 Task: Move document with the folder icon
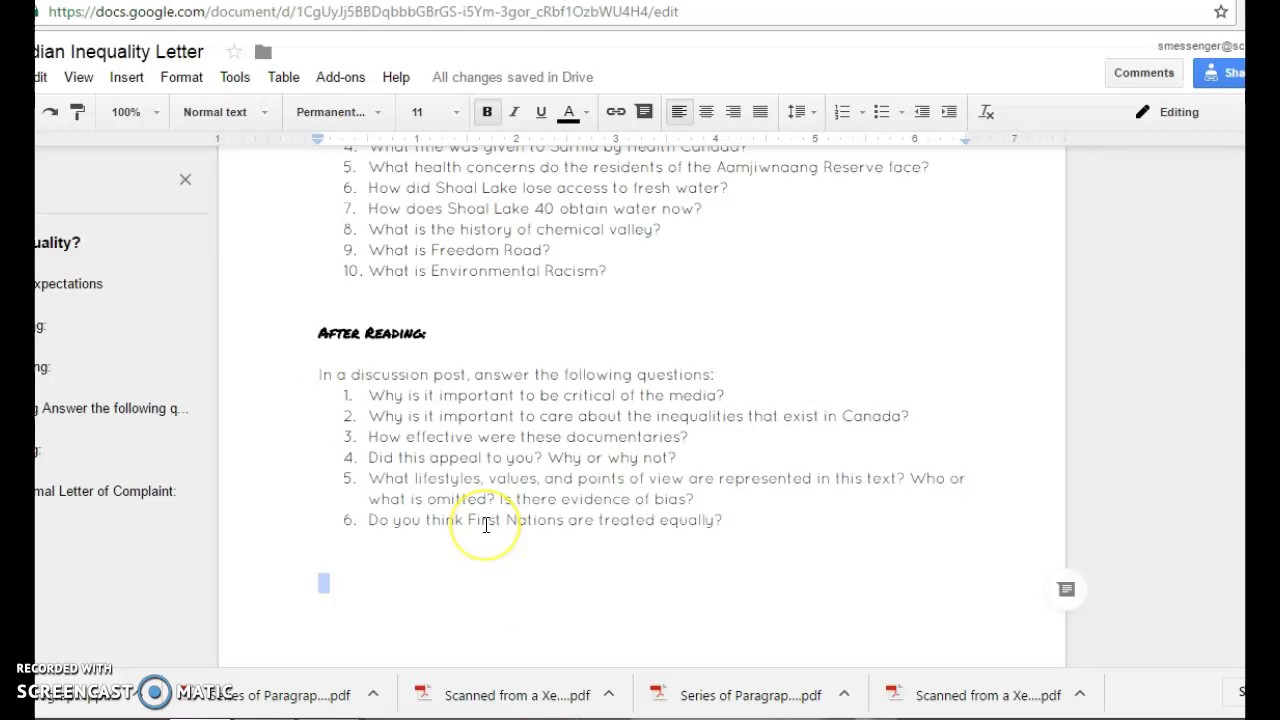[263, 52]
